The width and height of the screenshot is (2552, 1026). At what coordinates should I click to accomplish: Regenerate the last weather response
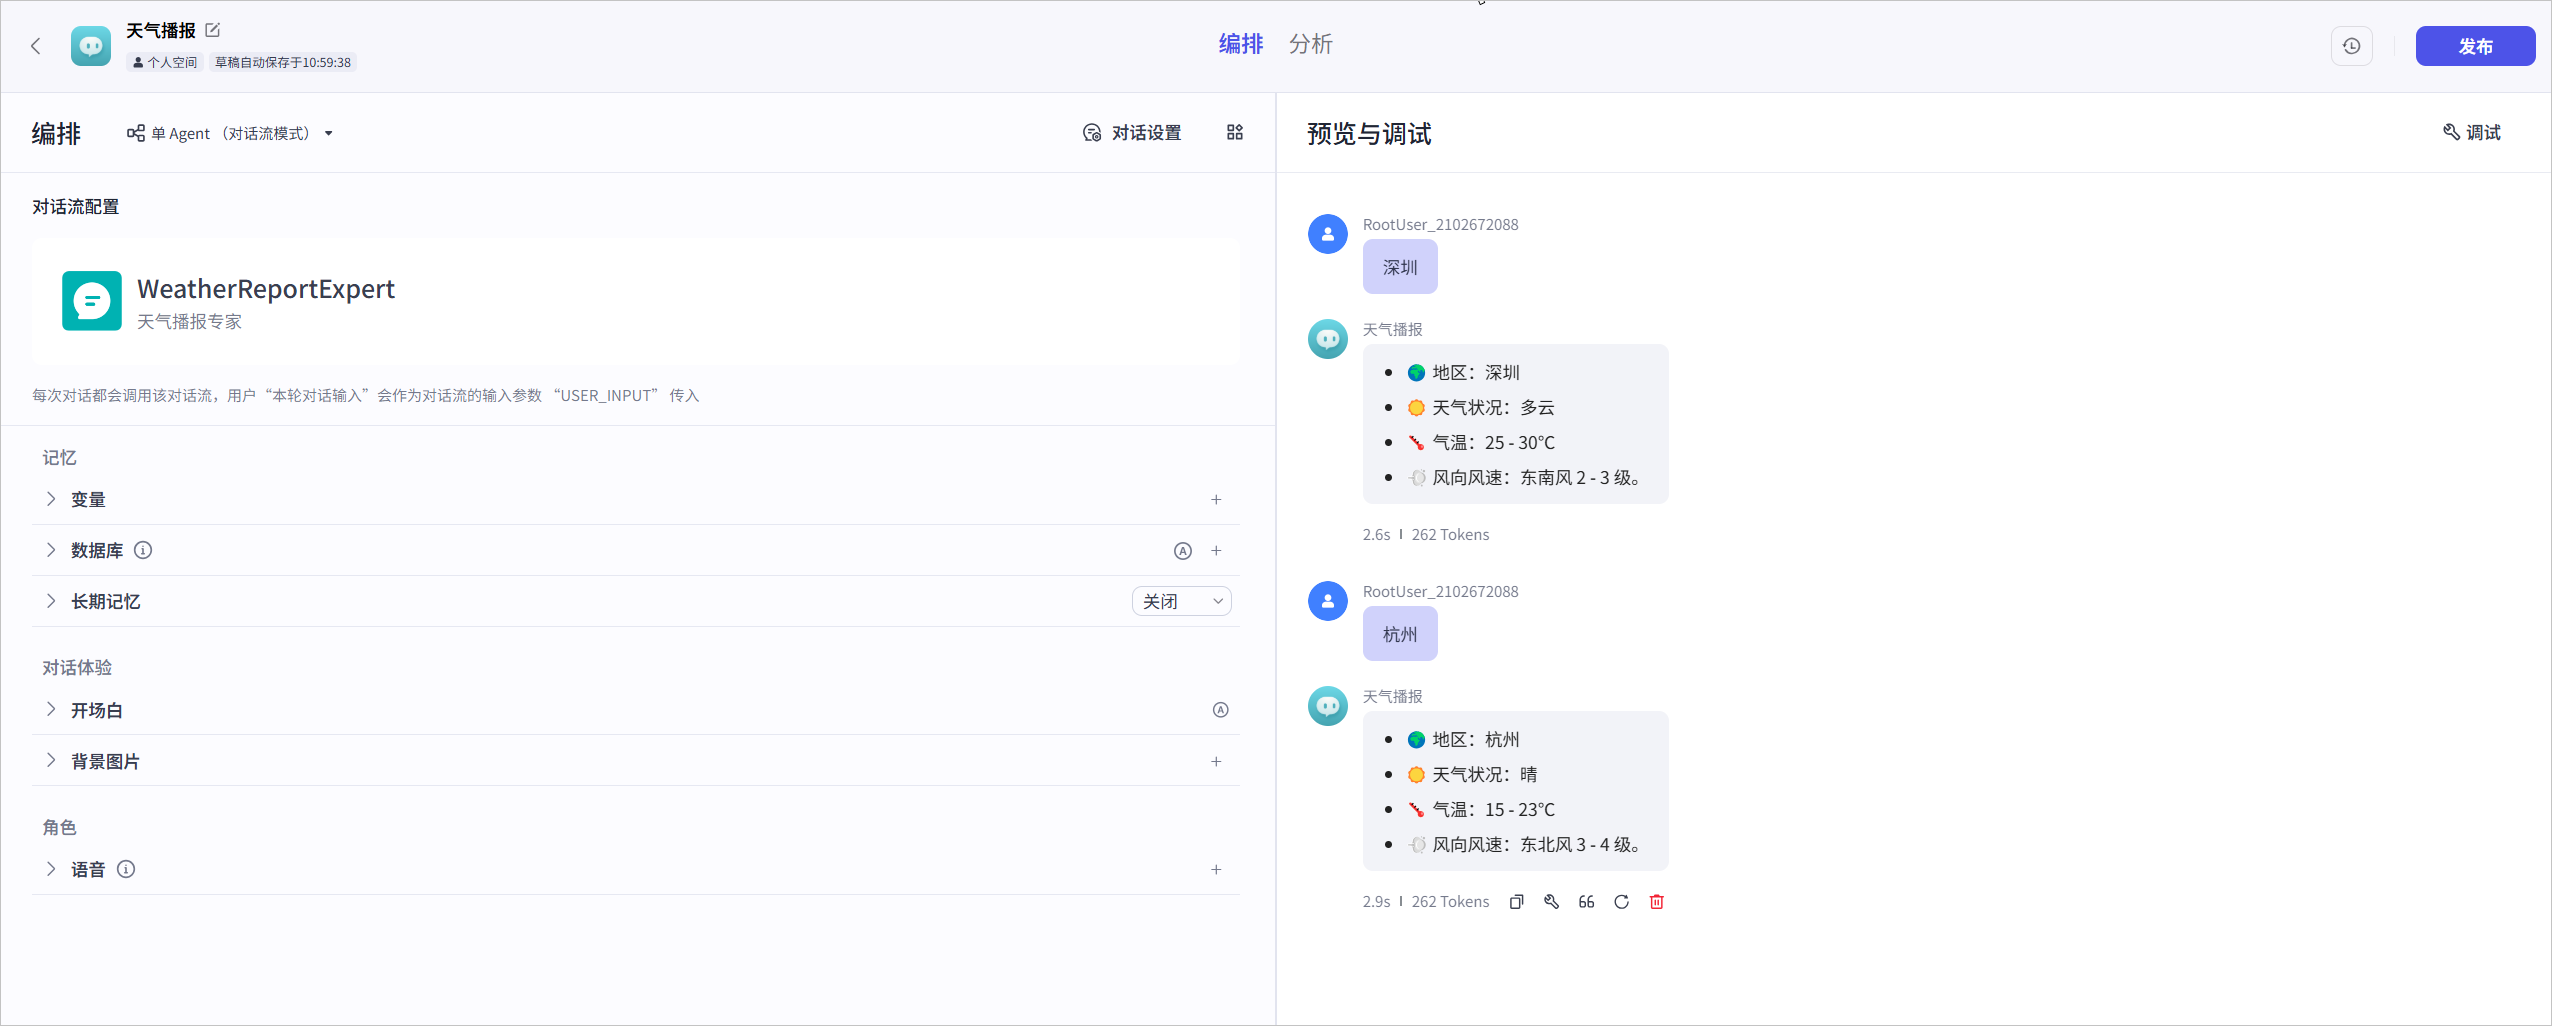(x=1621, y=902)
